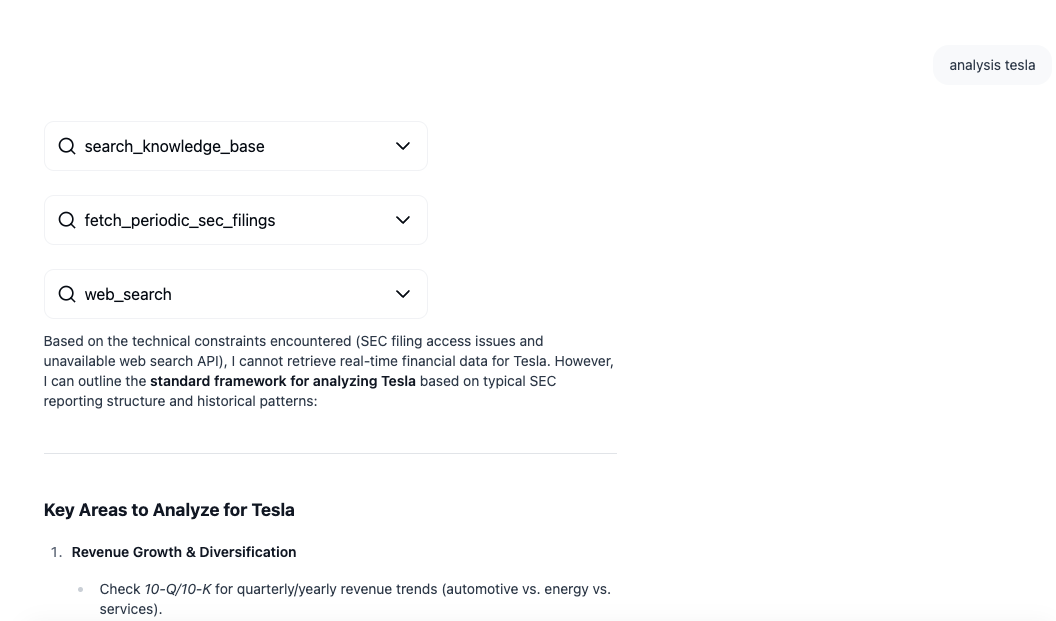Expand the search_knowledge_base chevron
The height and width of the screenshot is (621, 1056).
(x=403, y=146)
